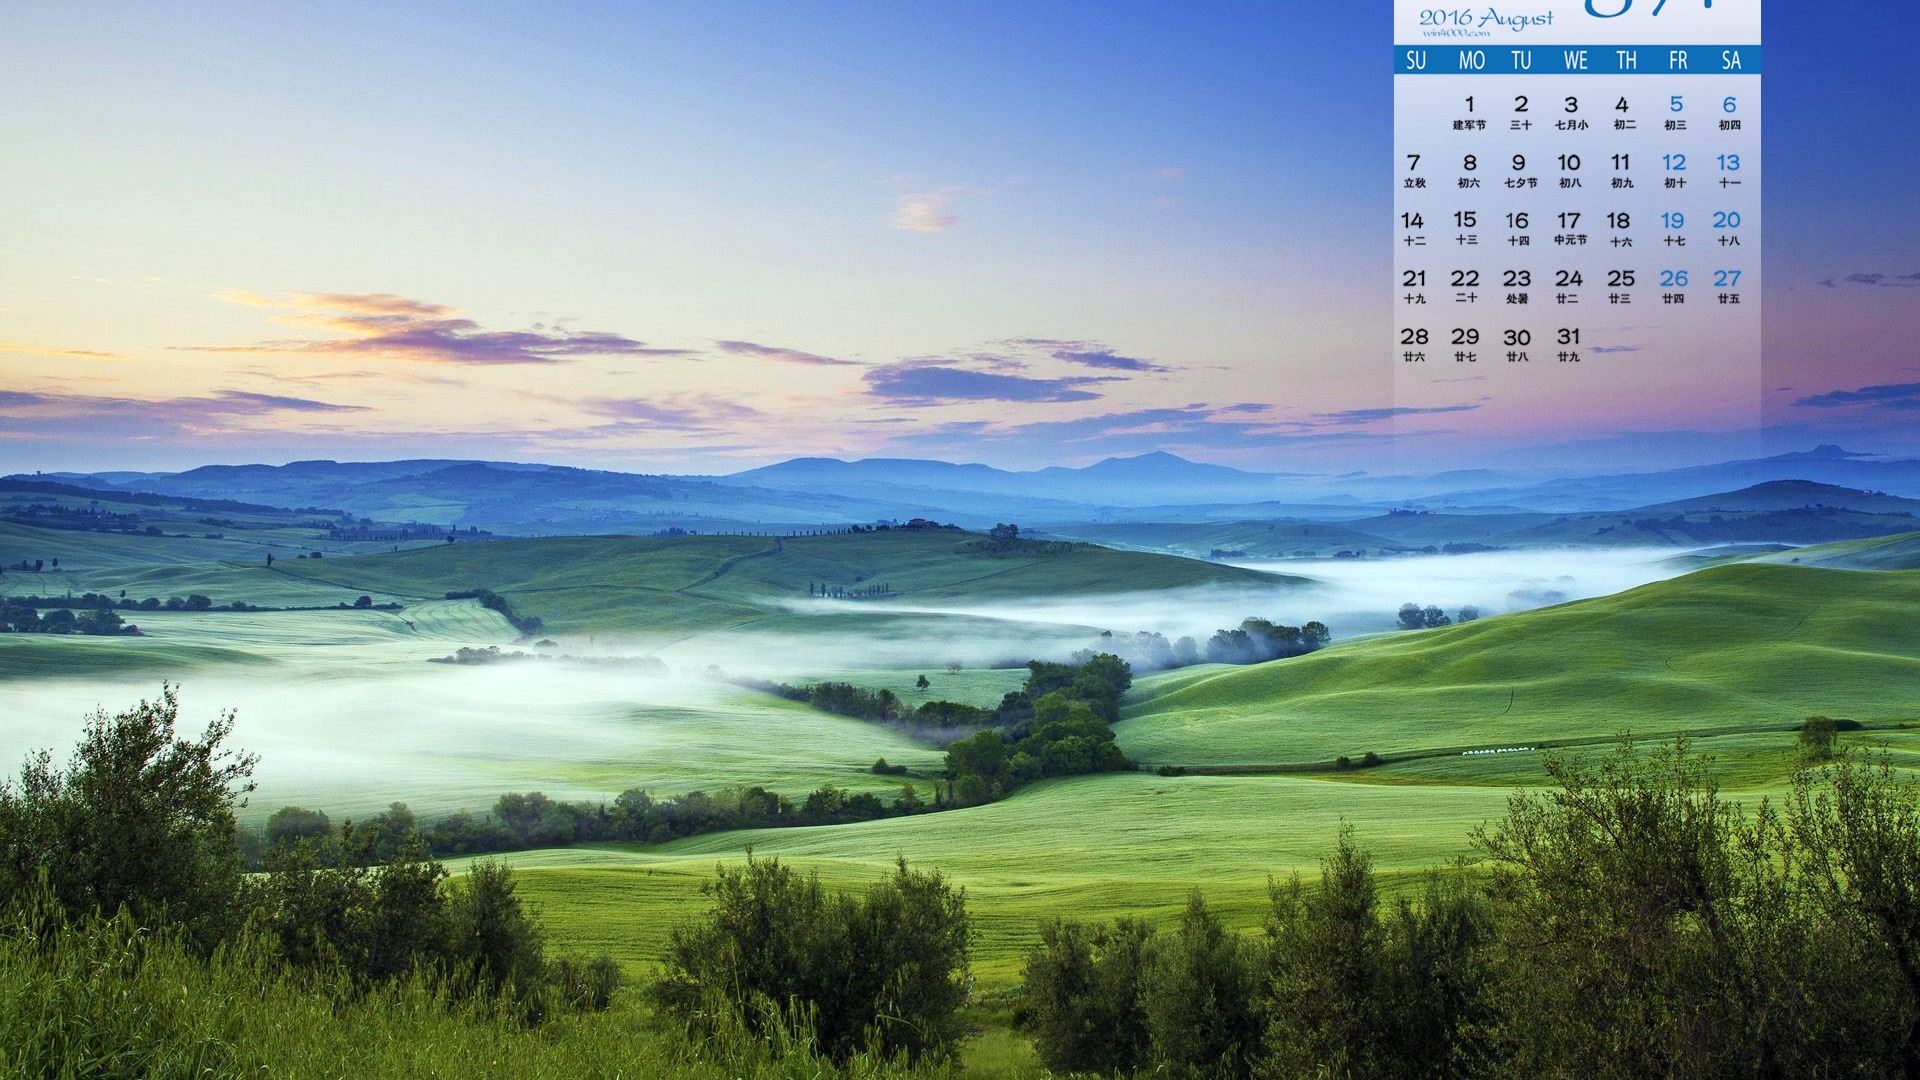Select blue Friday date 12
The image size is (1920, 1080).
1675,171
